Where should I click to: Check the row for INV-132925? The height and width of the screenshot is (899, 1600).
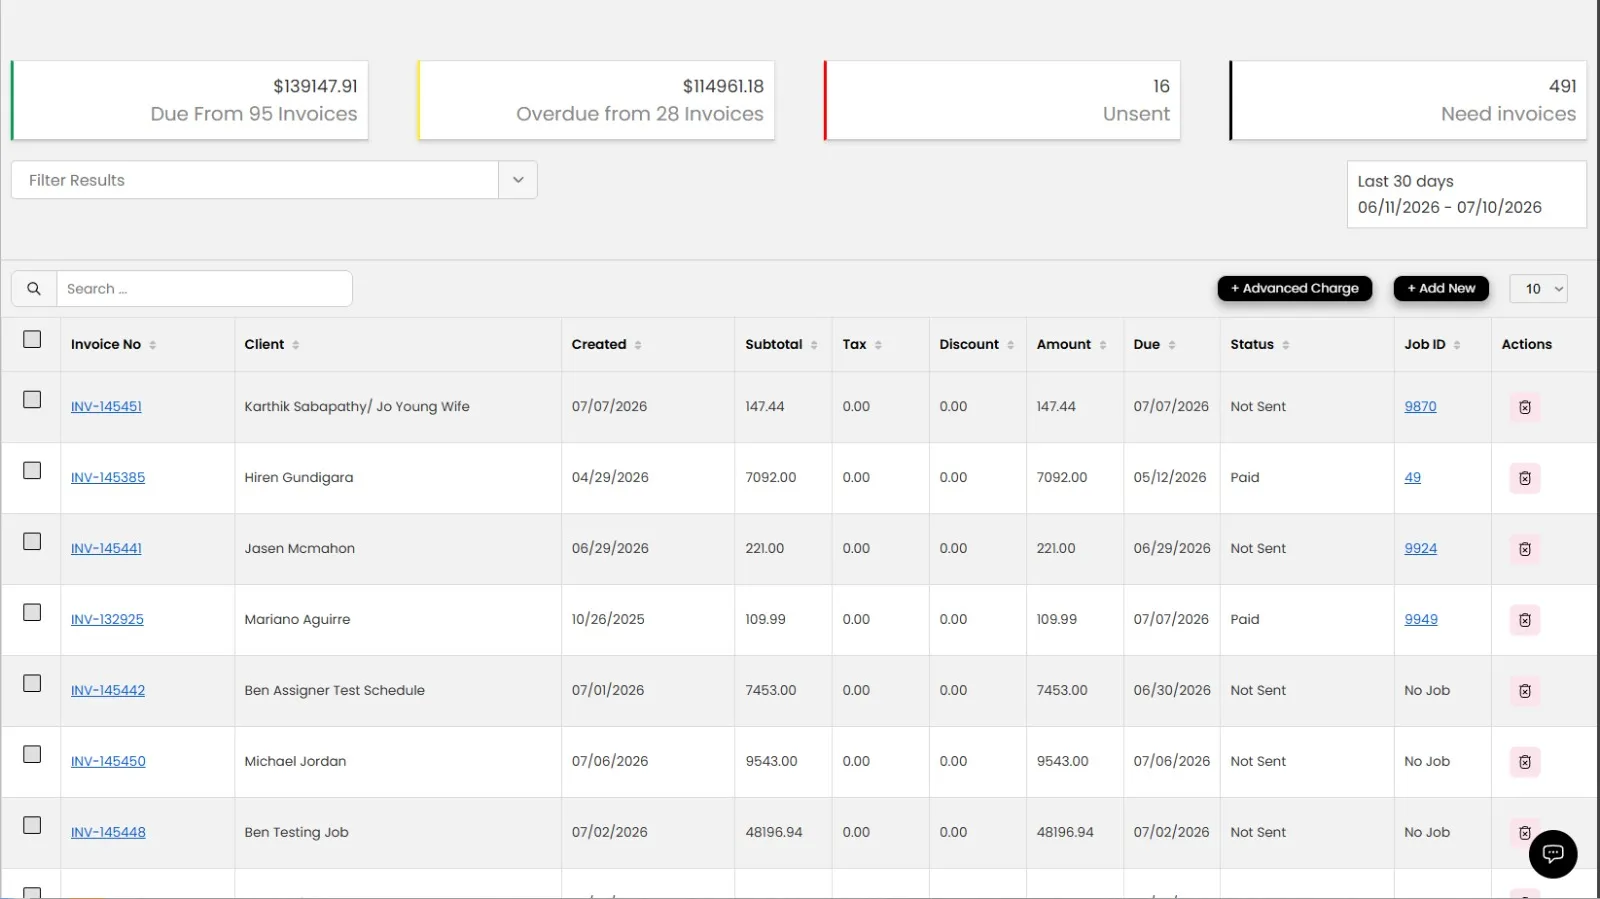(x=32, y=613)
